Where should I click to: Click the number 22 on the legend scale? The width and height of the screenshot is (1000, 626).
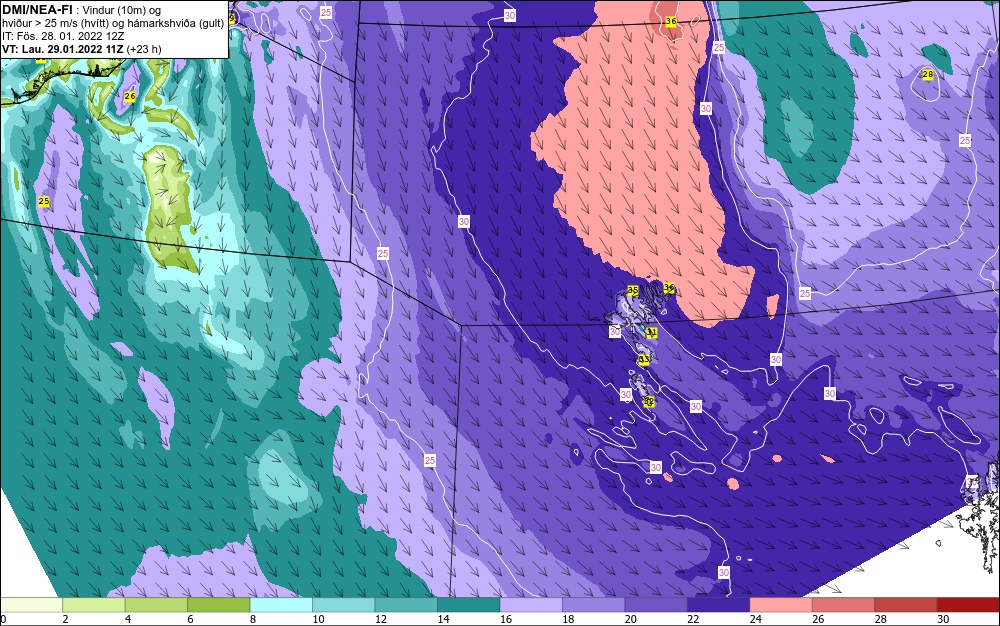coord(694,619)
